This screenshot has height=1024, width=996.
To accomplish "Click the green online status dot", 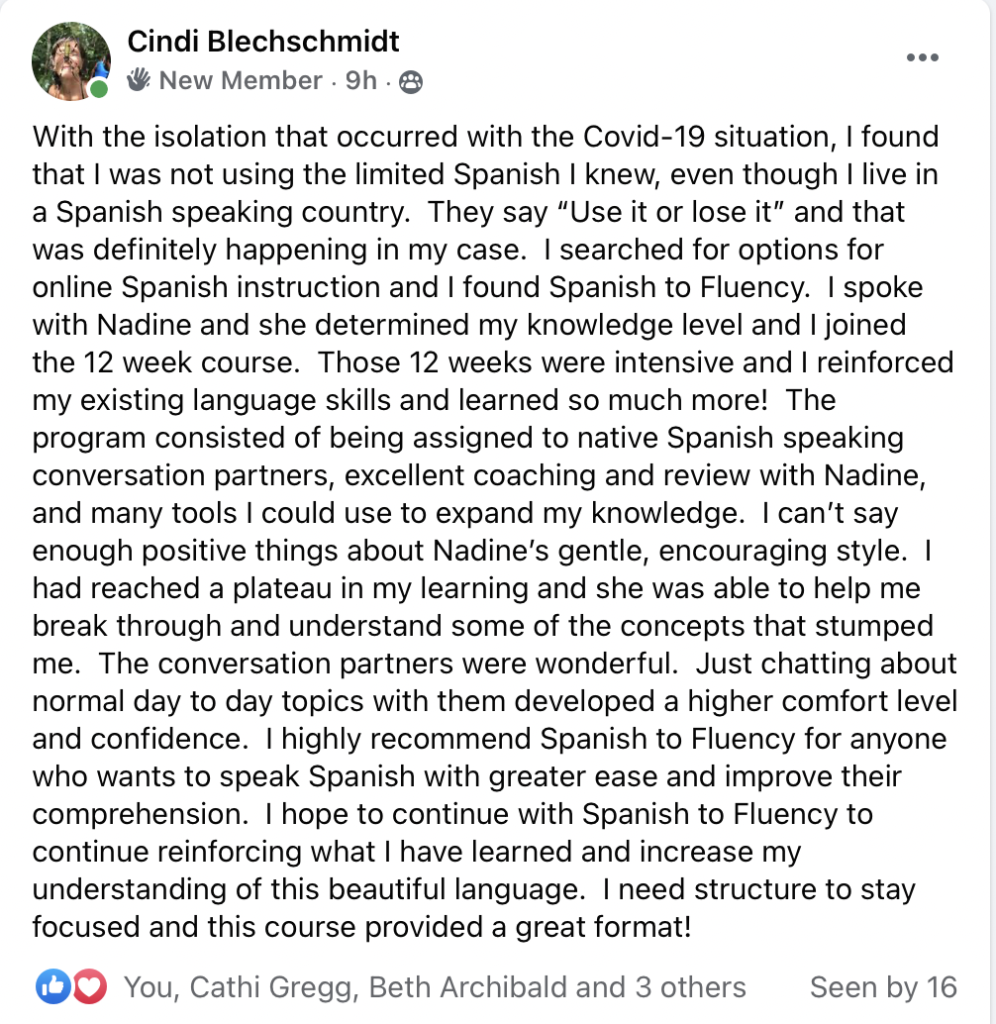I will 99,89.
